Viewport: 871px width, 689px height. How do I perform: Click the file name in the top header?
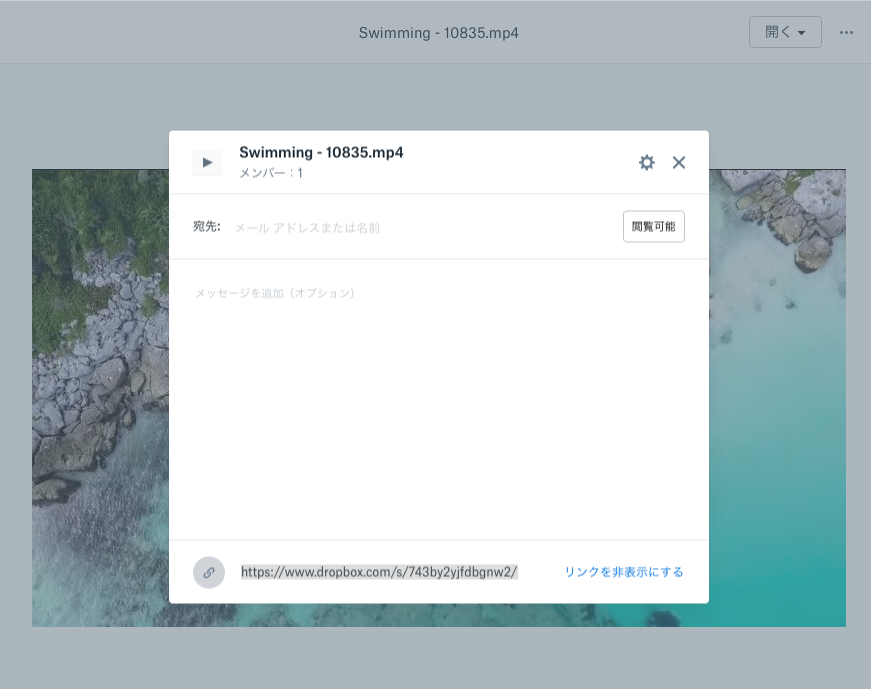point(438,33)
